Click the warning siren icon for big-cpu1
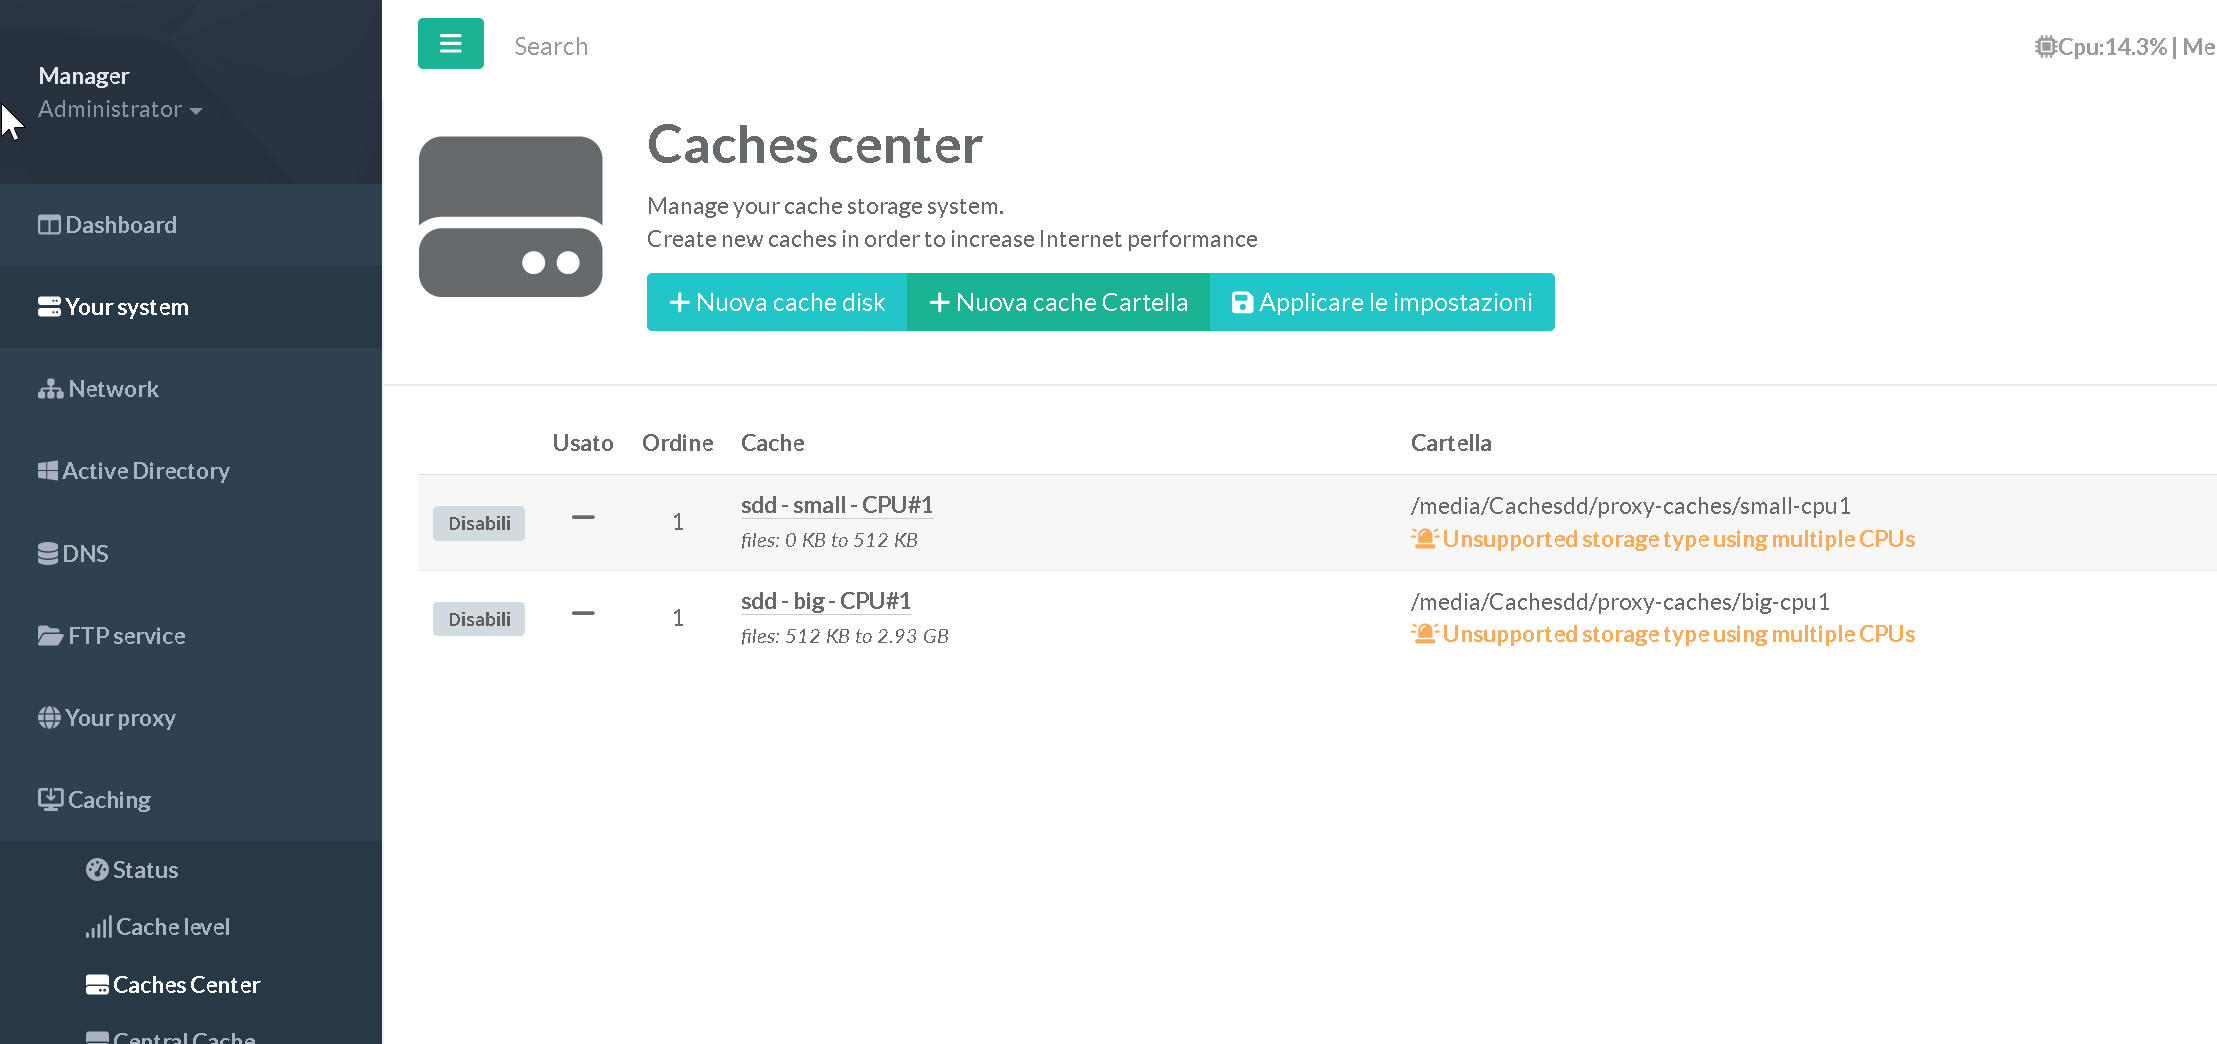 point(1424,634)
